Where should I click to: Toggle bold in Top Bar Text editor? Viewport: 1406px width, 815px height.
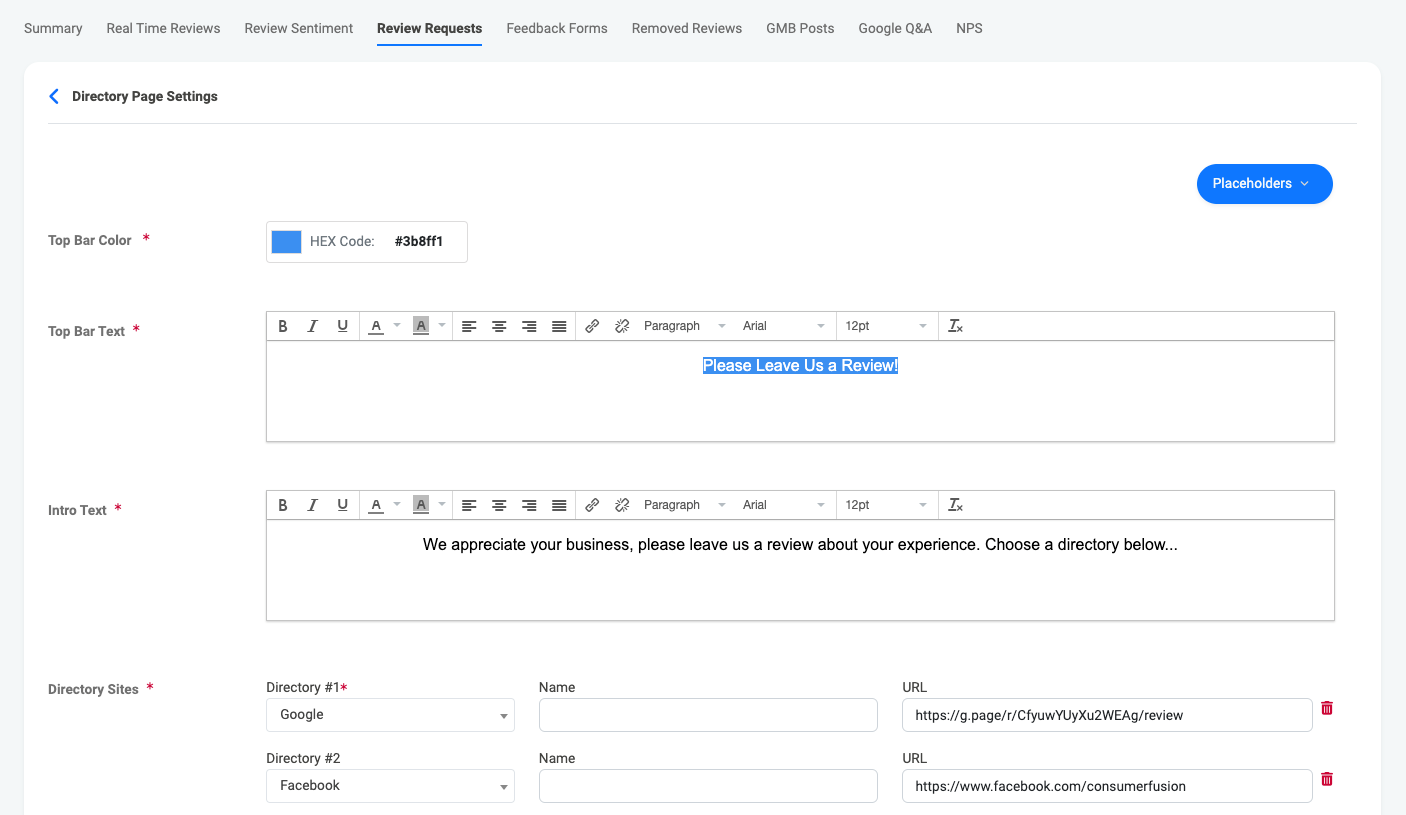(283, 326)
